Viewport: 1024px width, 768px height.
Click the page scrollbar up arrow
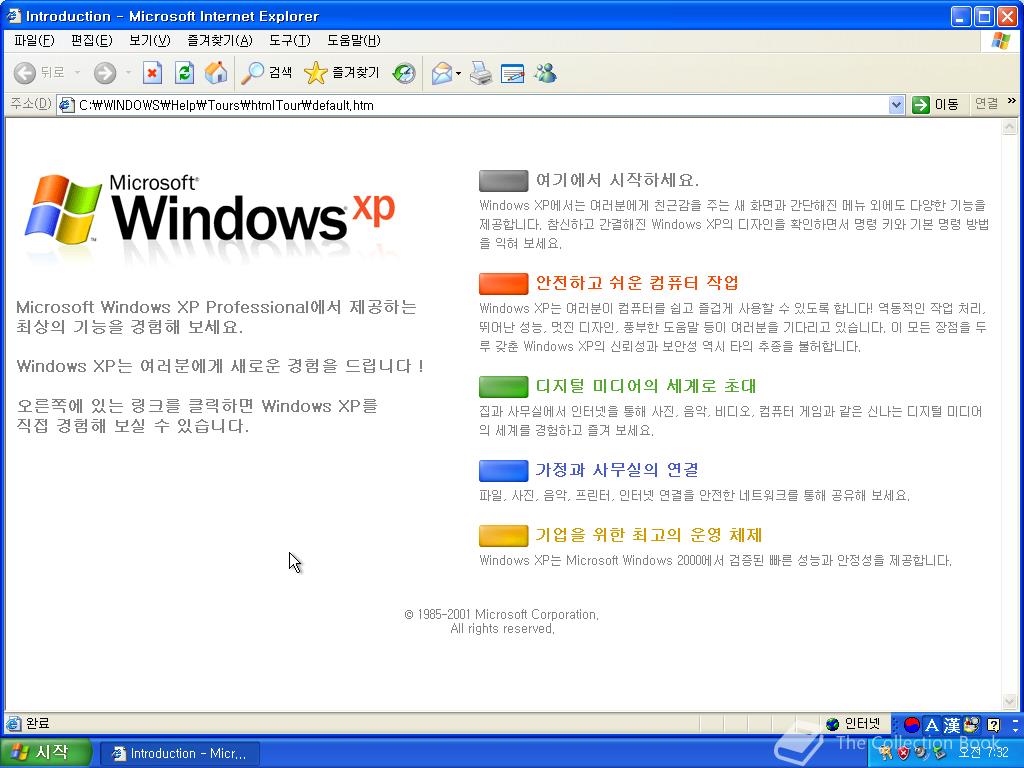pos(1010,127)
